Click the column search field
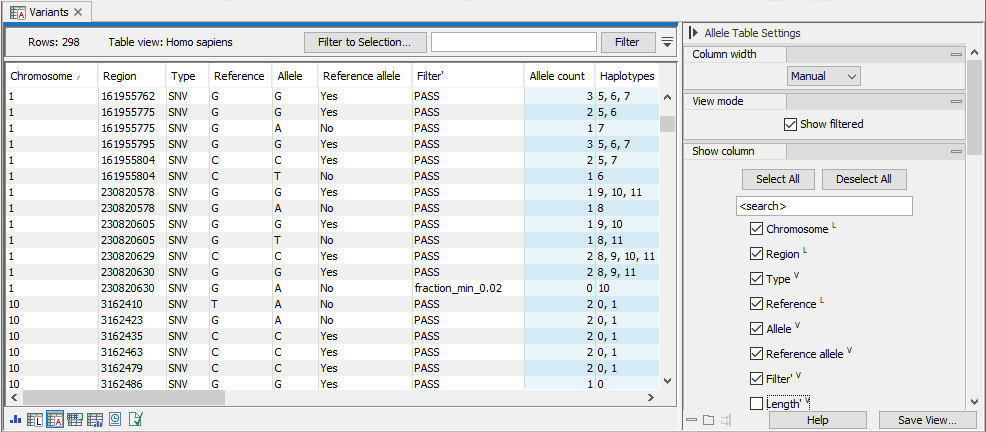 (824, 206)
